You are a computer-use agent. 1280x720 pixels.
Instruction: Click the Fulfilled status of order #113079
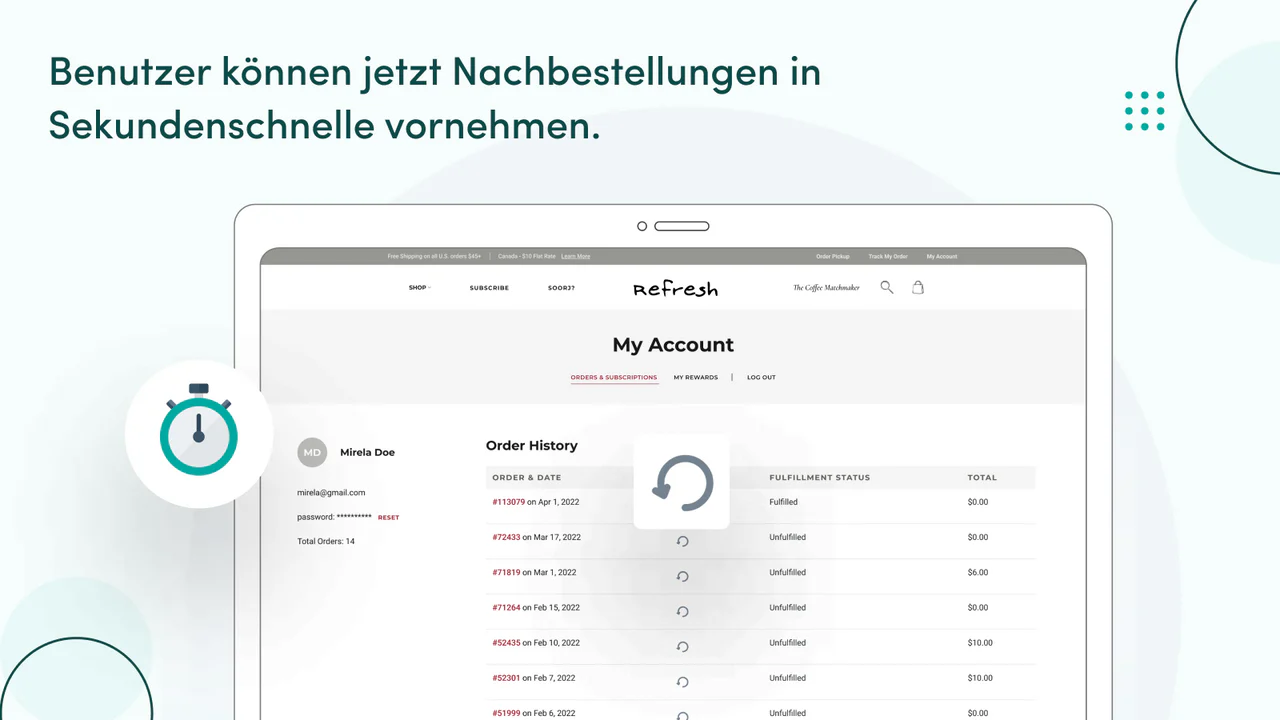784,502
